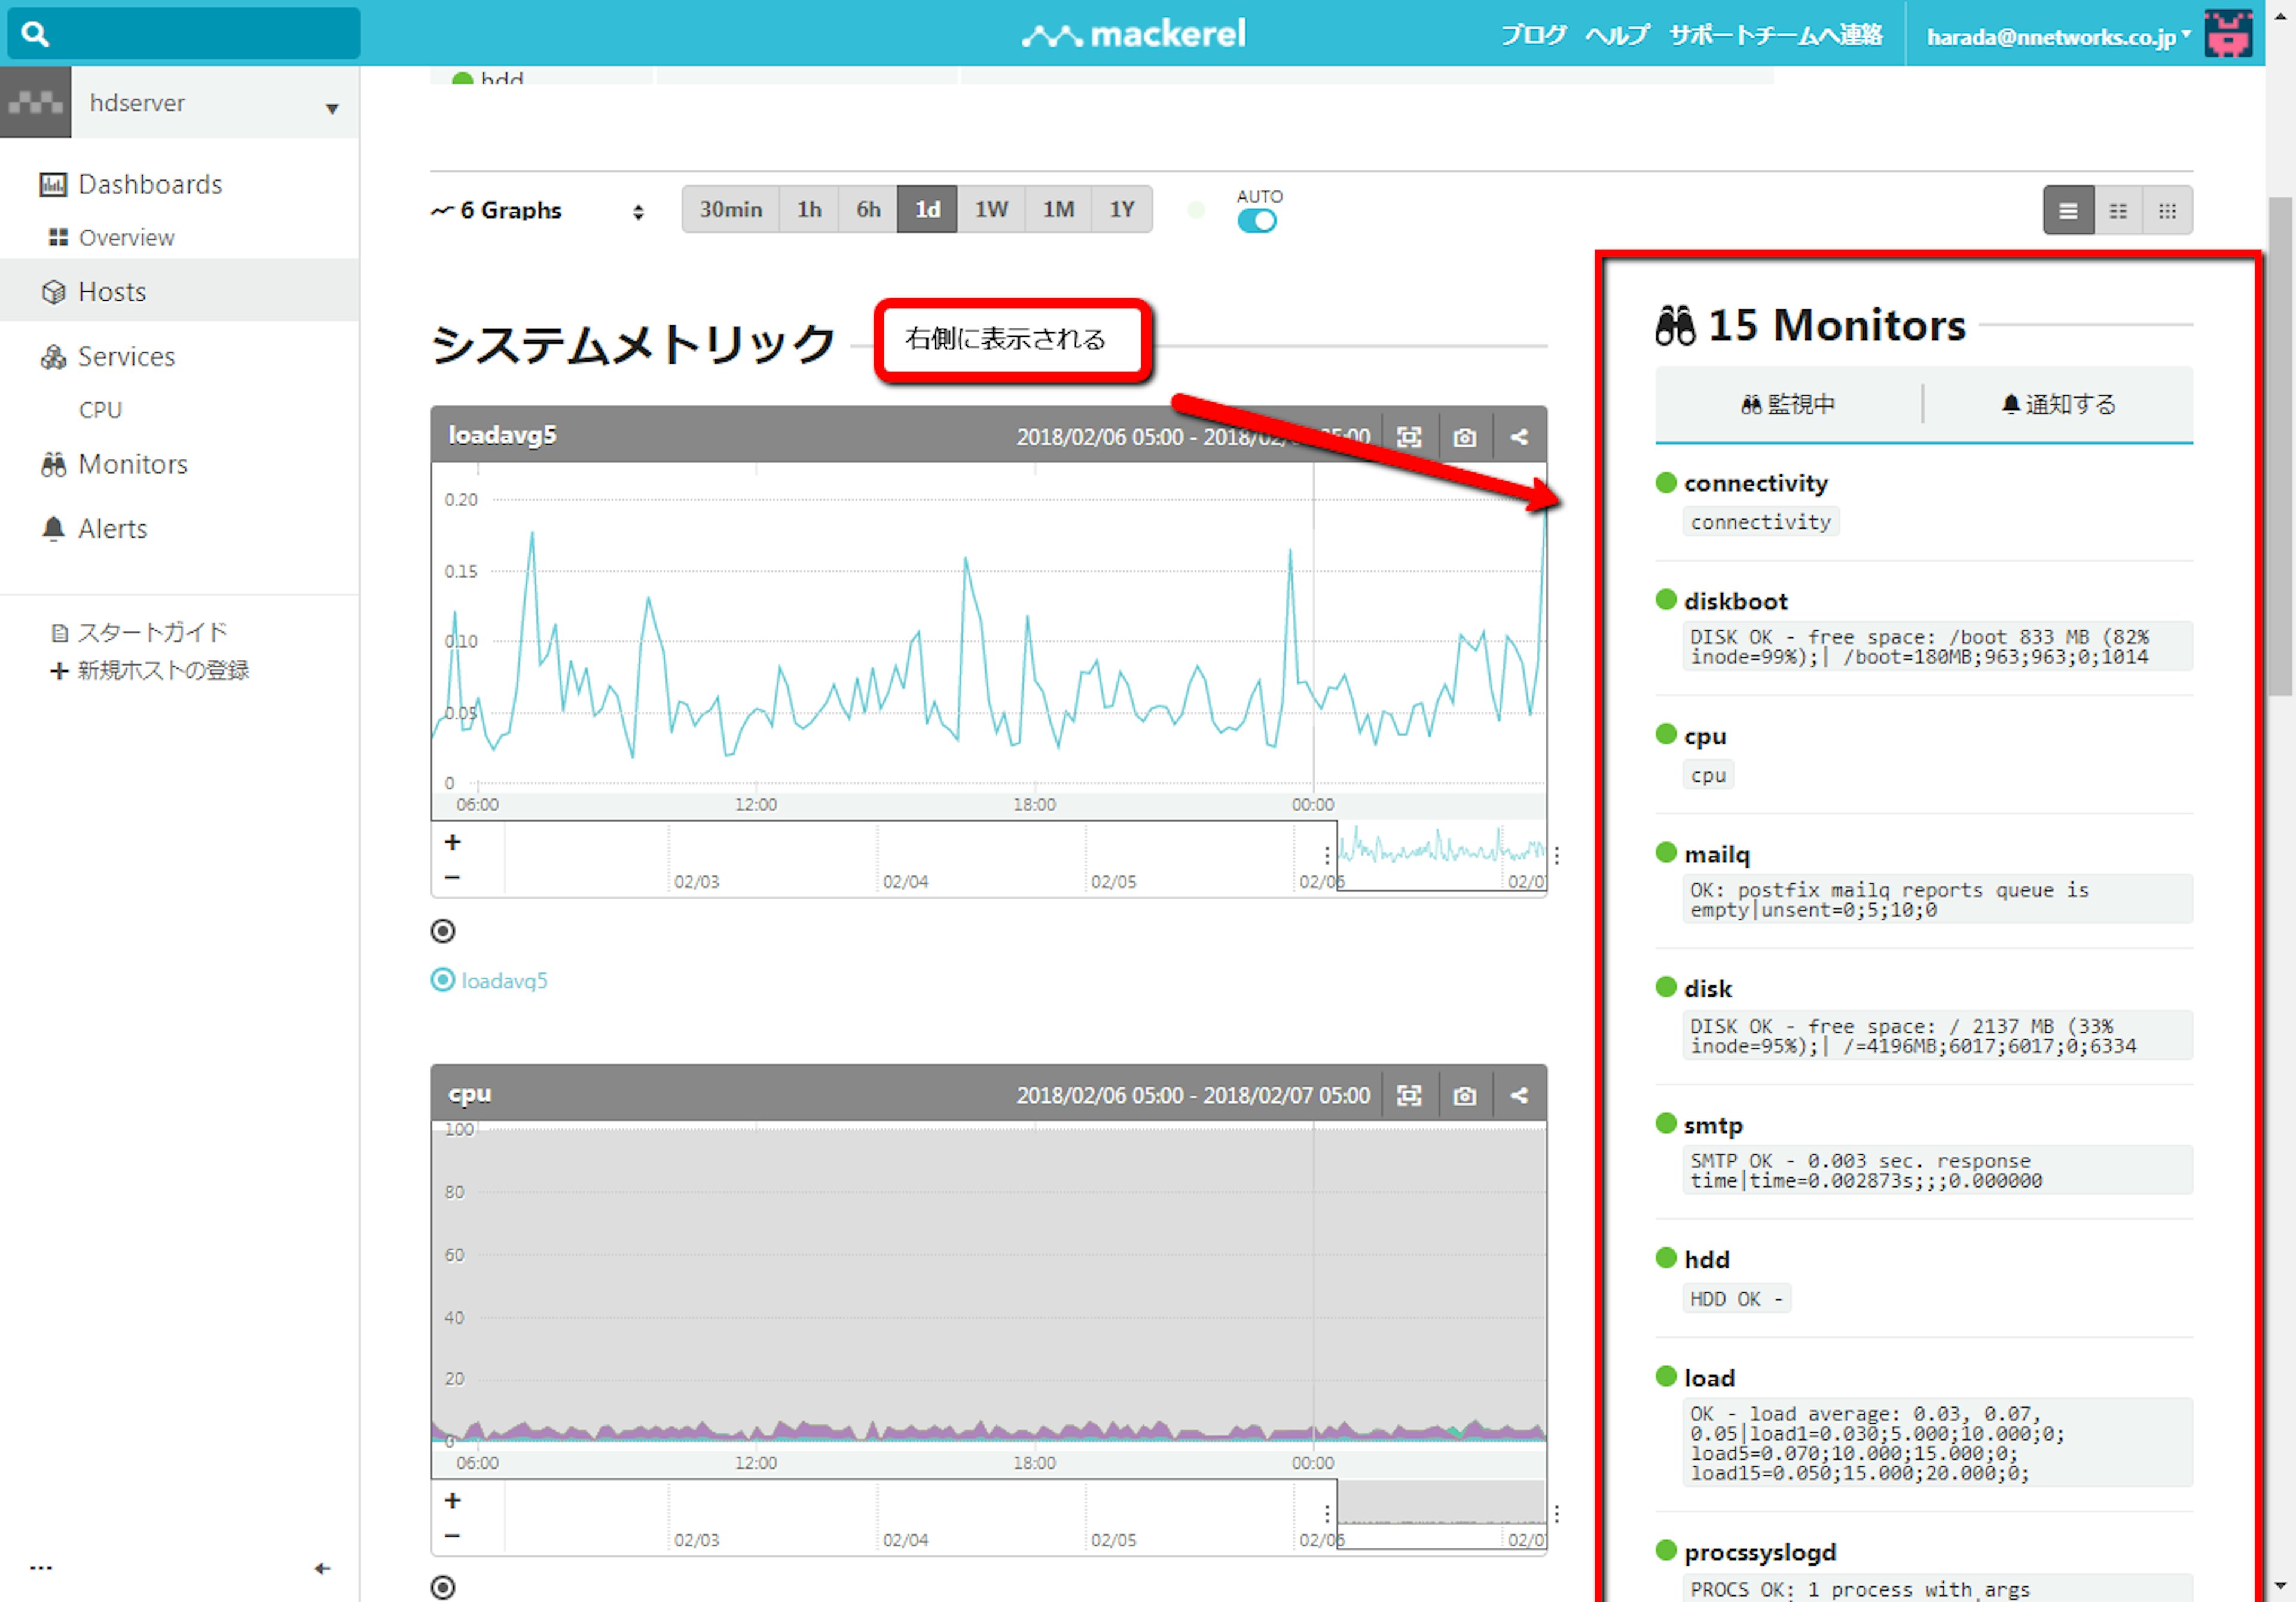Click the loadavg5 graph fullscreen icon
2296x1602 pixels.
(x=1409, y=437)
